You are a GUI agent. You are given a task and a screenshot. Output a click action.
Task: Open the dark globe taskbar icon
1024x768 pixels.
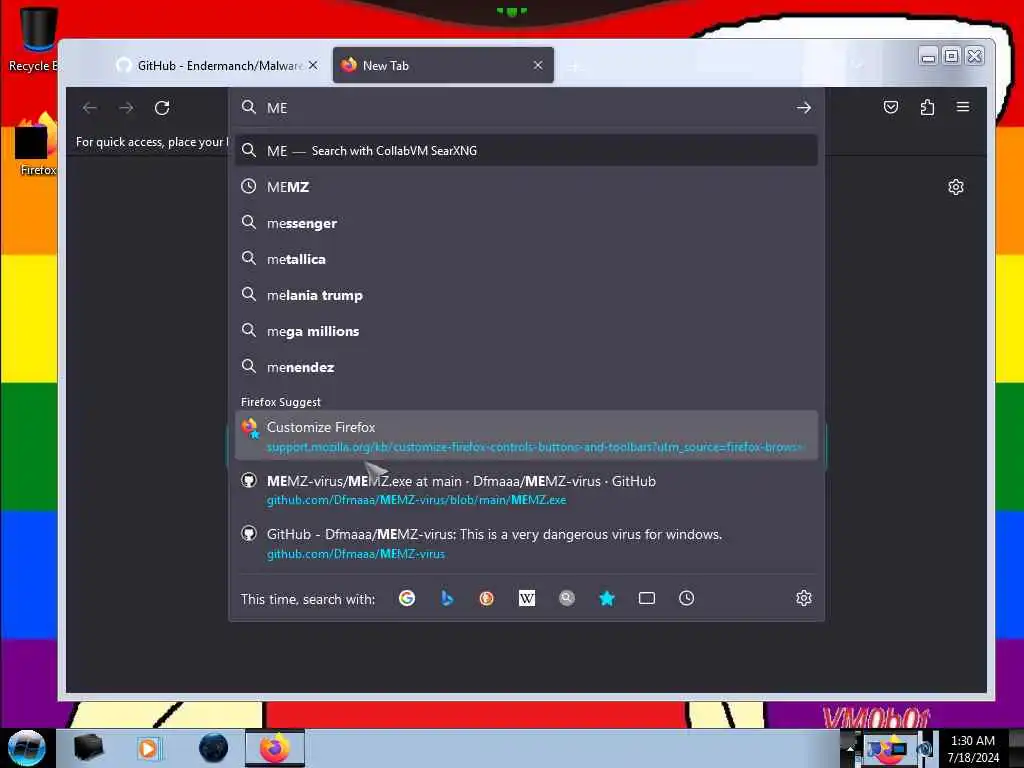pyautogui.click(x=214, y=748)
